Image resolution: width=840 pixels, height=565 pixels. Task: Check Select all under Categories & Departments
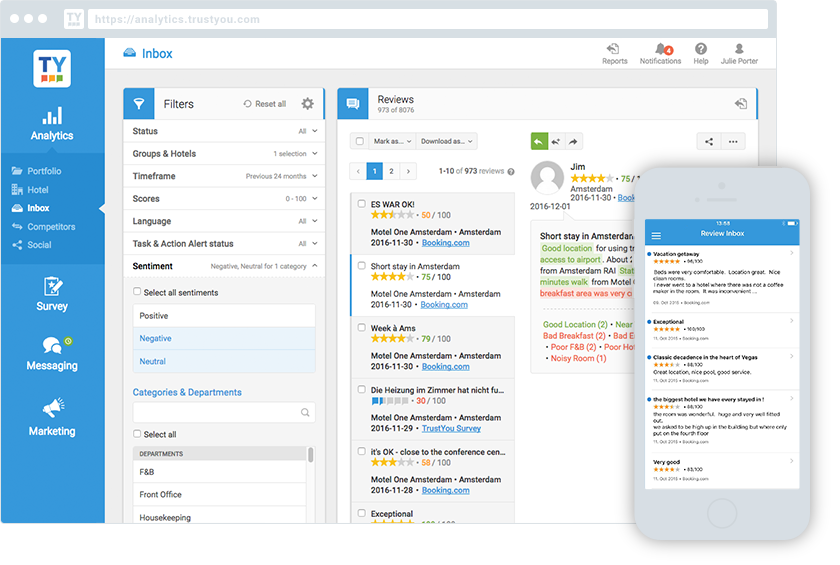click(137, 435)
